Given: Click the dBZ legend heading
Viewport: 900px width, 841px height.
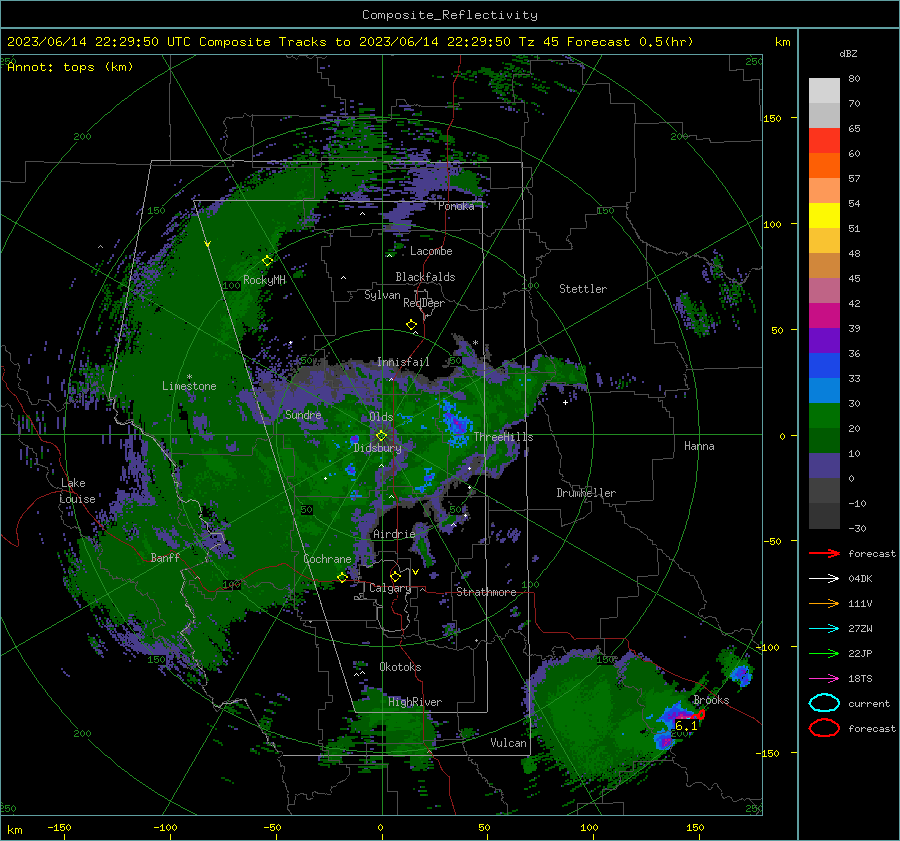Looking at the screenshot, I should point(848,54).
